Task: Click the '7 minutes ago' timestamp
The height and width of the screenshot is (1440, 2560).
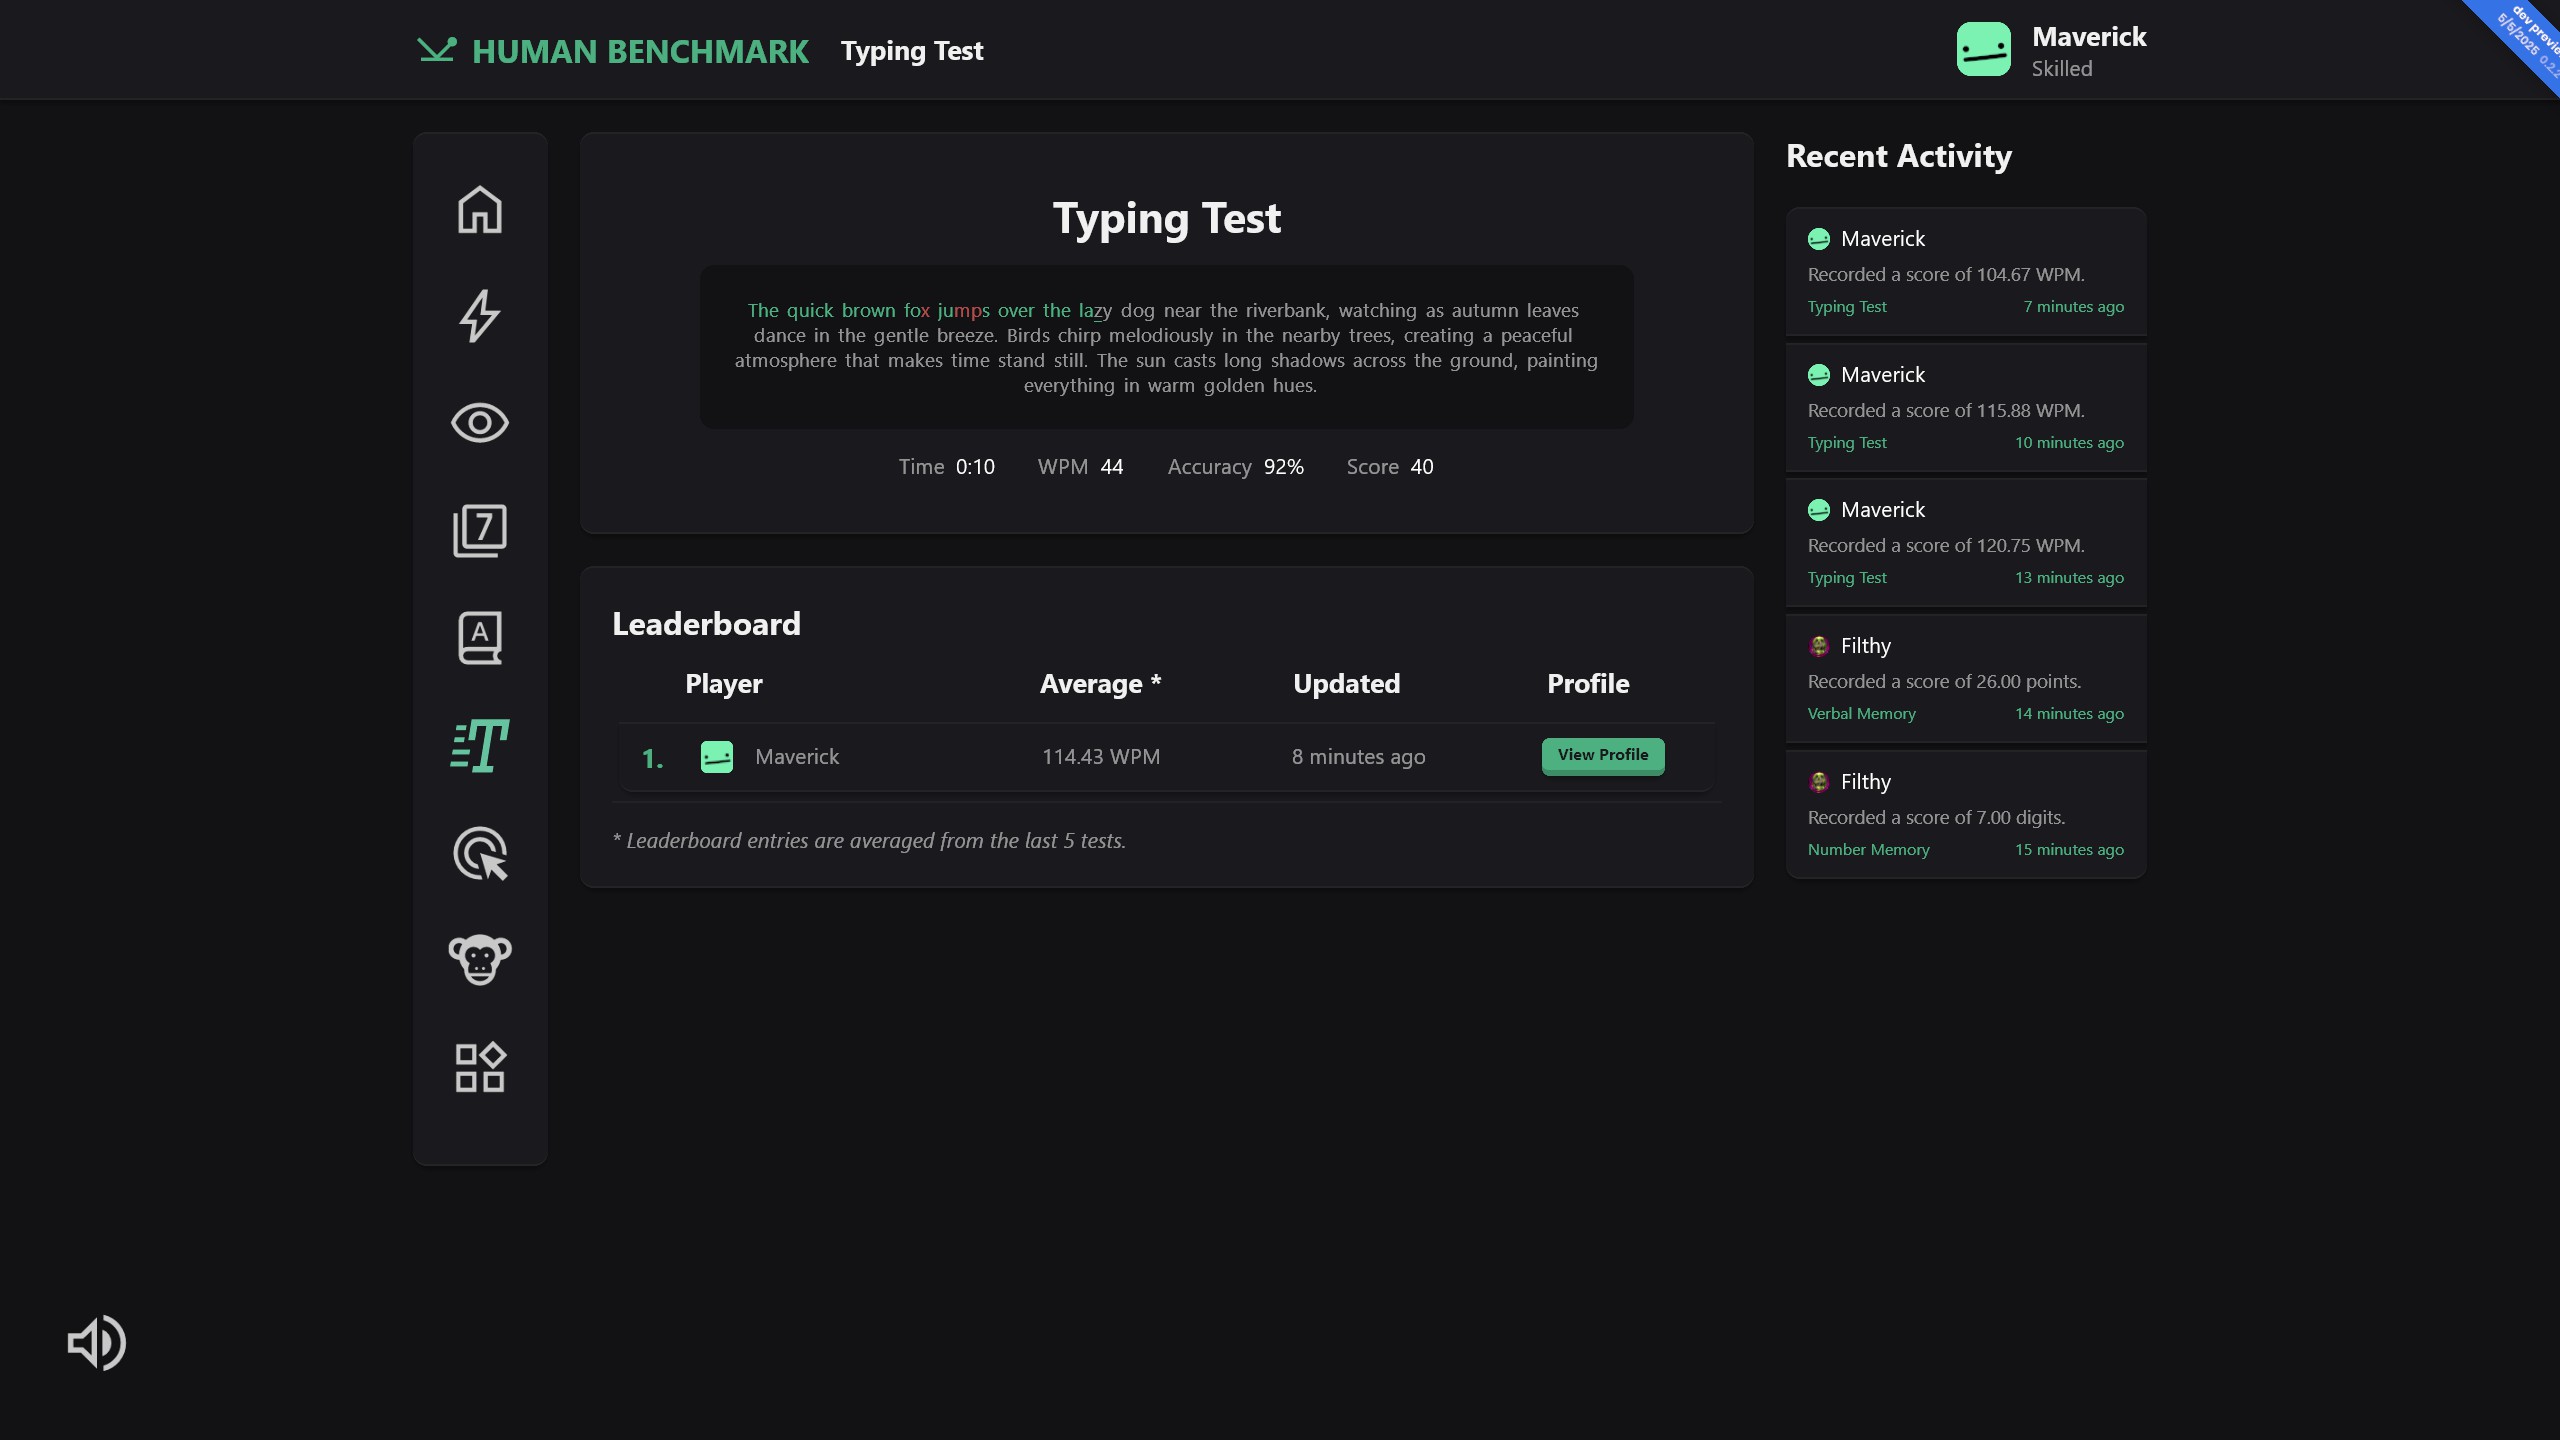Action: pos(2073,307)
